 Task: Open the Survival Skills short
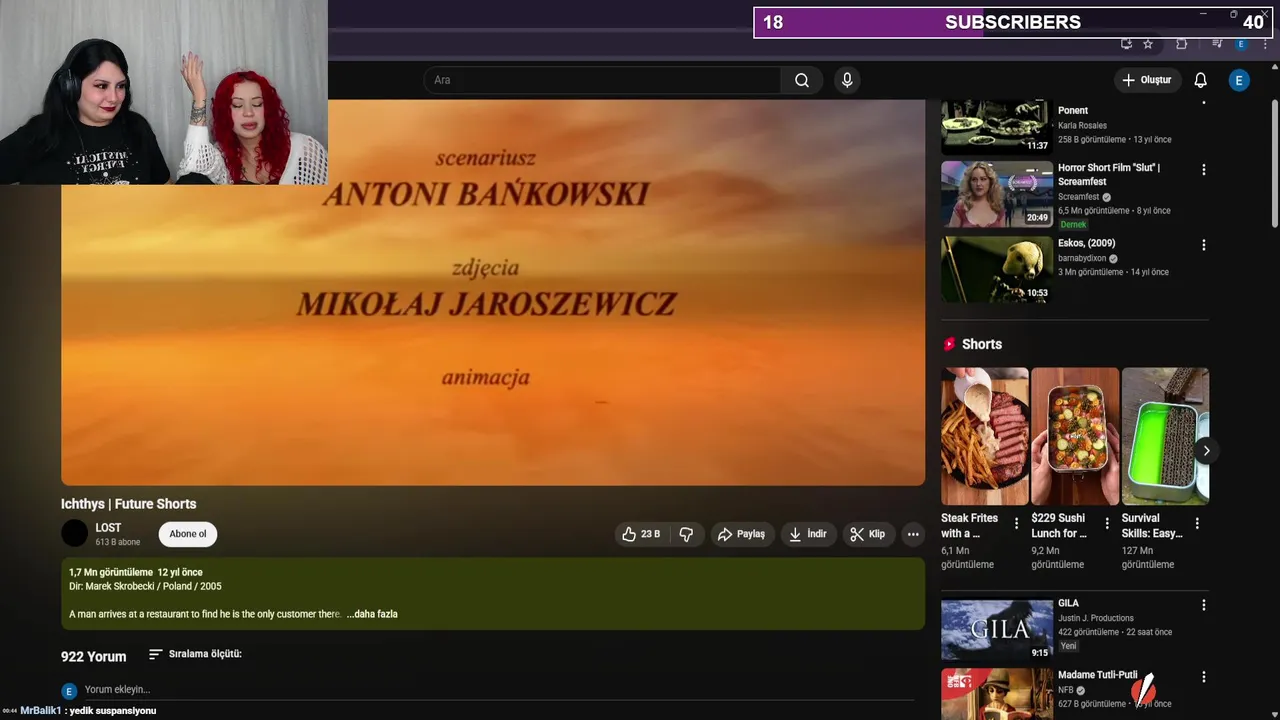click(x=1165, y=436)
